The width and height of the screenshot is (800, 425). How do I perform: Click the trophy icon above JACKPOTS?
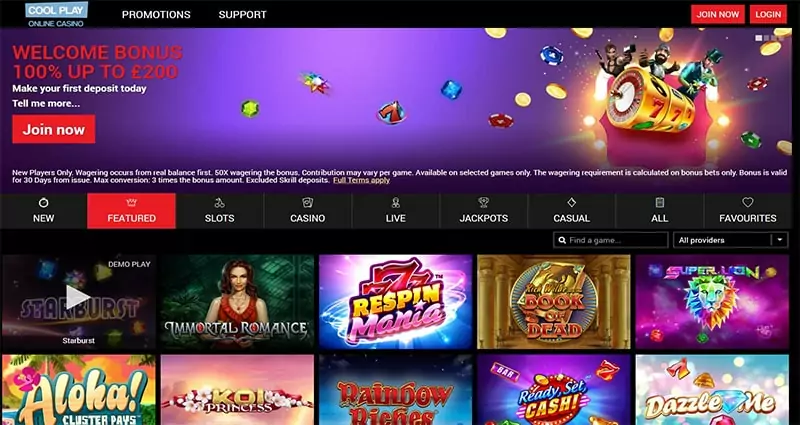[483, 203]
